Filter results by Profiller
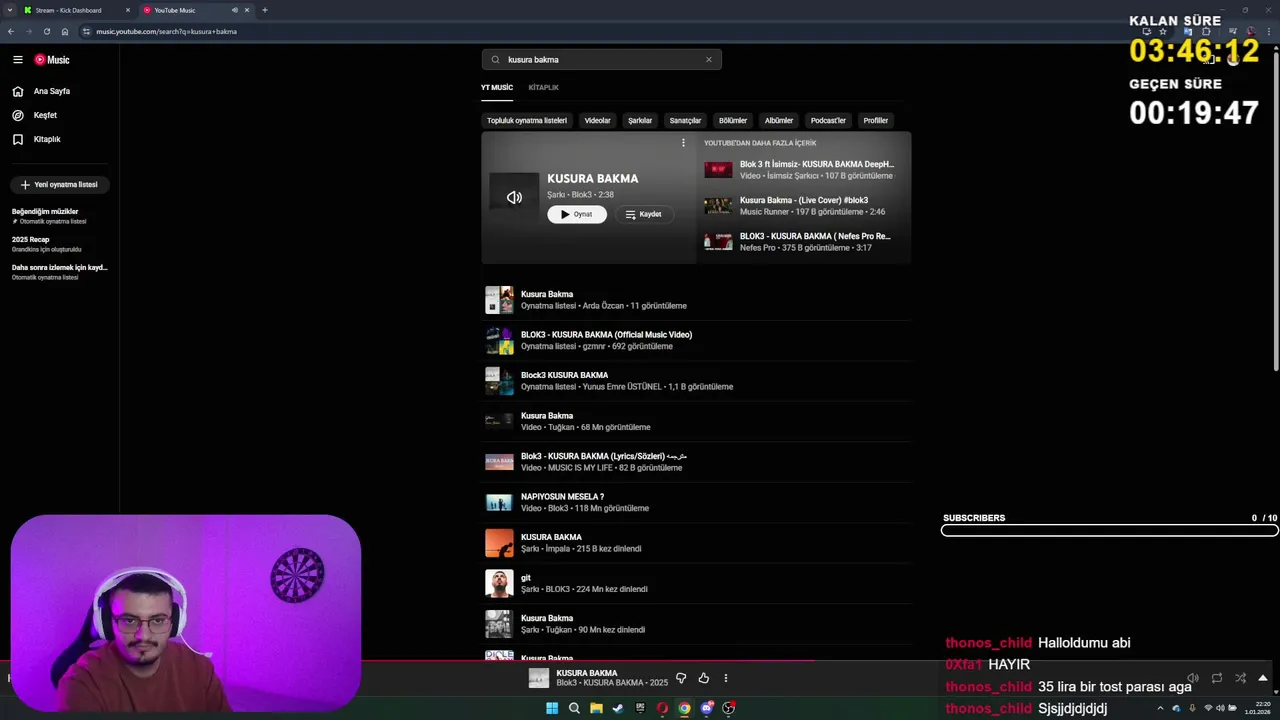 point(876,121)
